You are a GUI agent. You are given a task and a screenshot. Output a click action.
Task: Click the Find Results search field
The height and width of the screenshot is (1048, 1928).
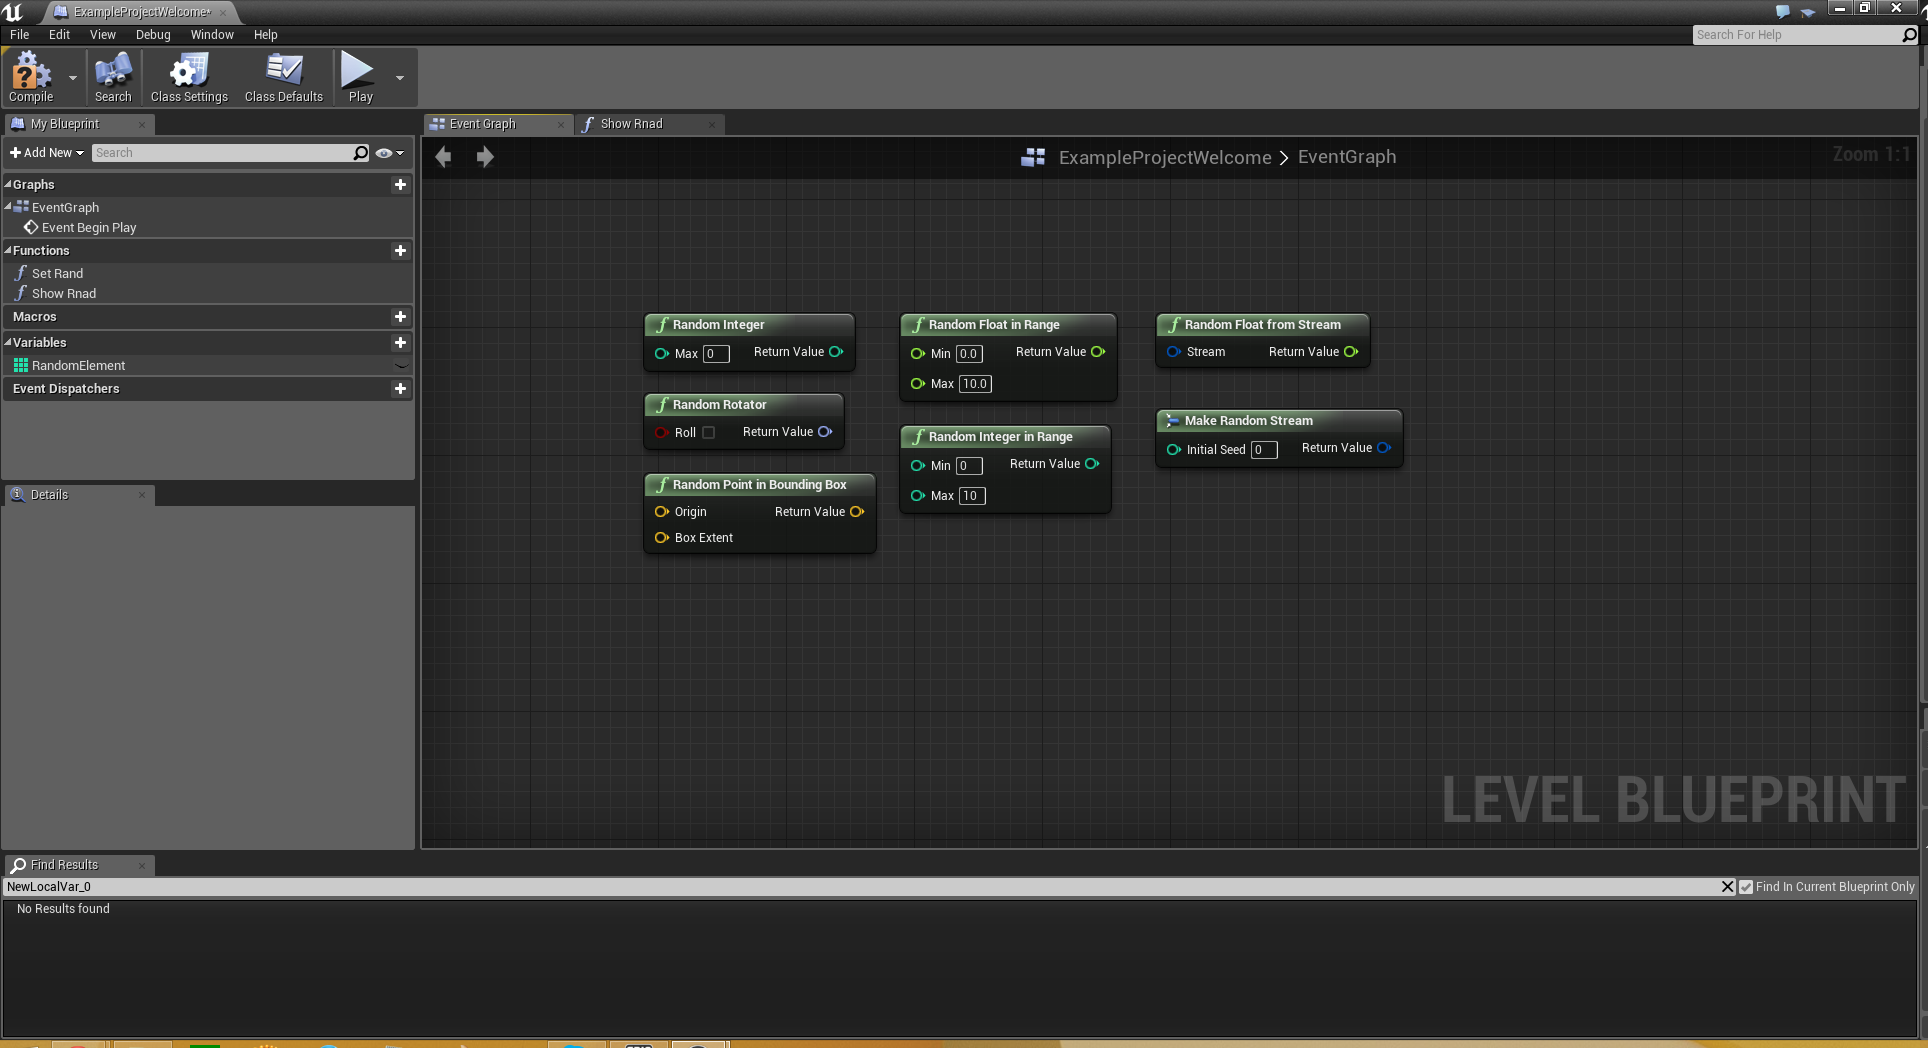tap(860, 887)
